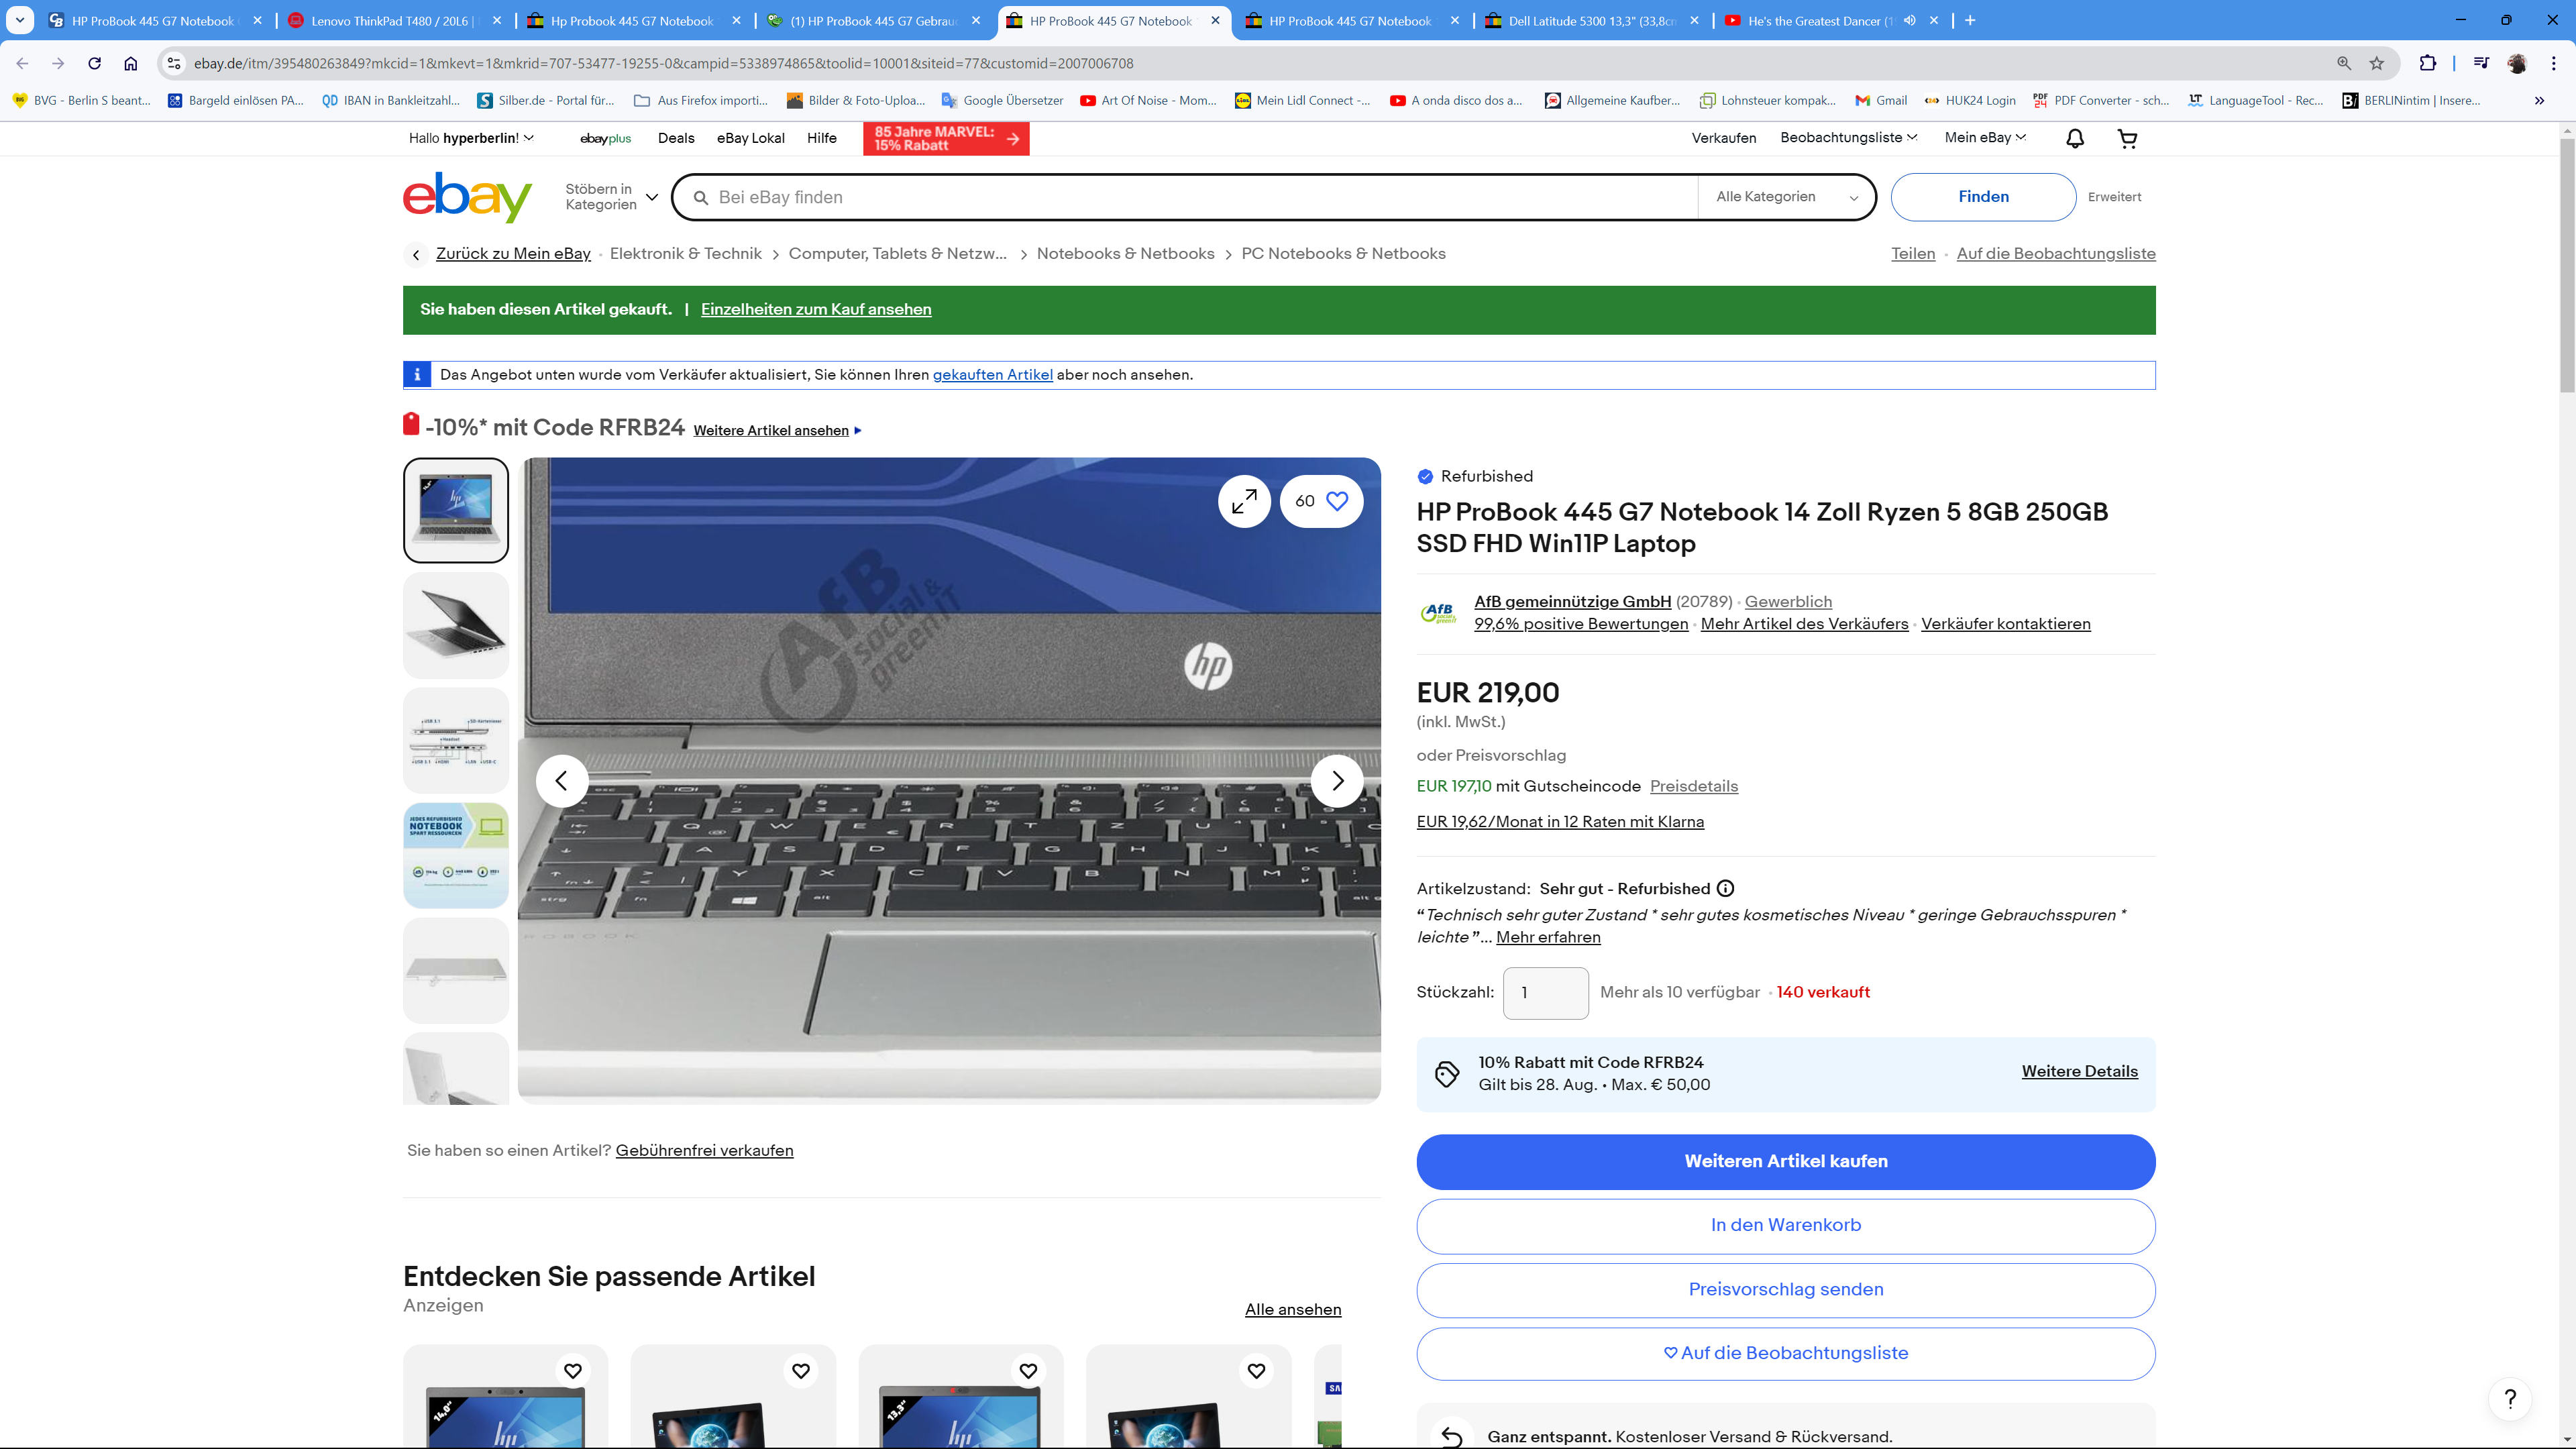This screenshot has height=1449, width=2576.
Task: Open the Alle Kategorien dropdown
Action: click(1786, 197)
